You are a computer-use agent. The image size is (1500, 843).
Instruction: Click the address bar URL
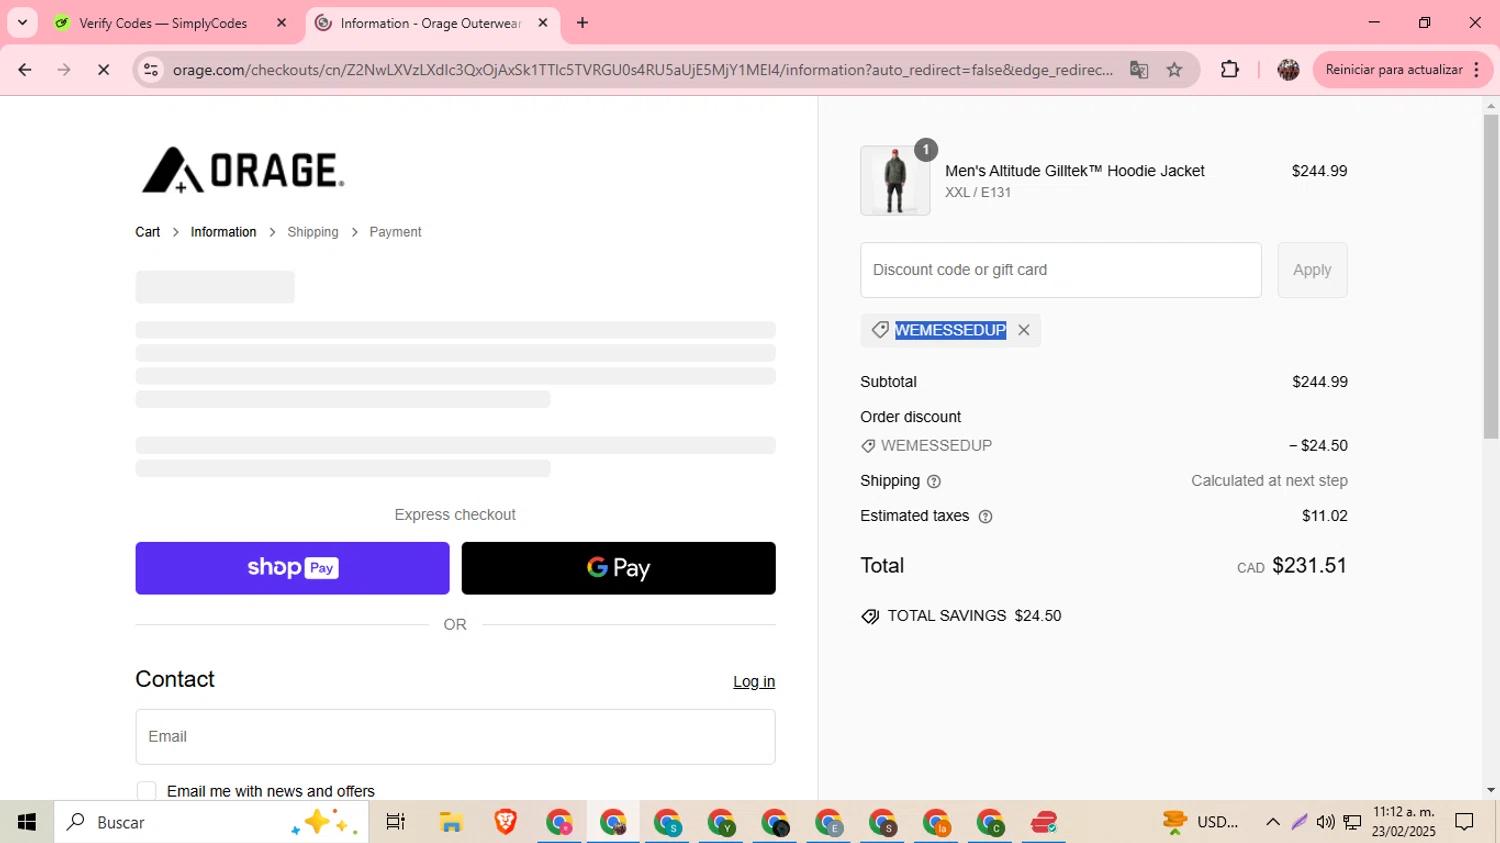coord(642,70)
